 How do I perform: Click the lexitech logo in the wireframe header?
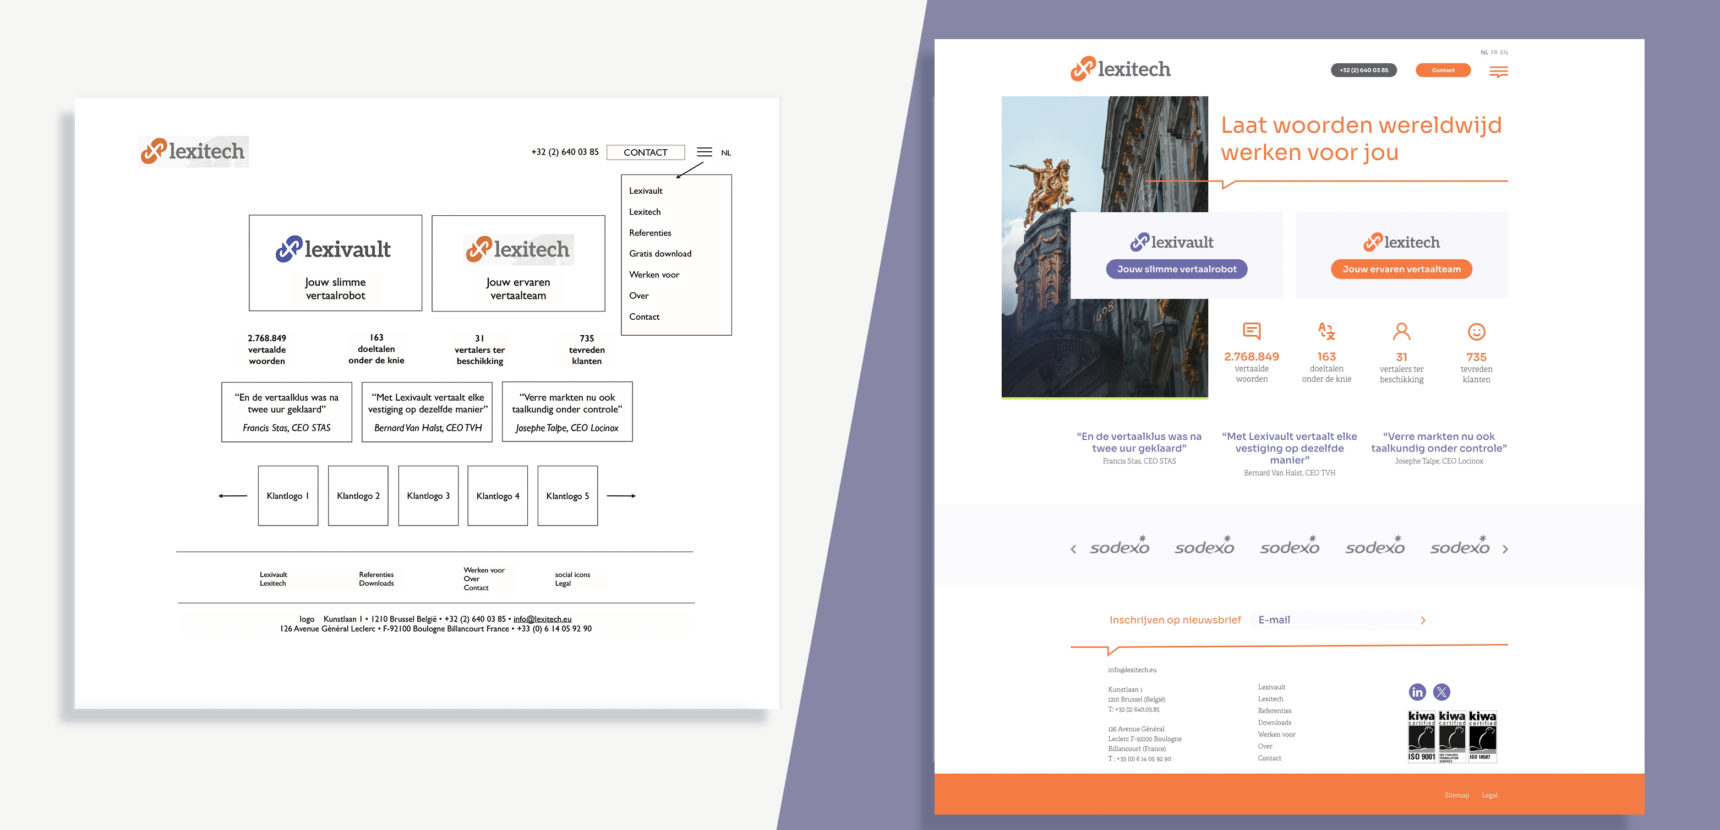(193, 151)
